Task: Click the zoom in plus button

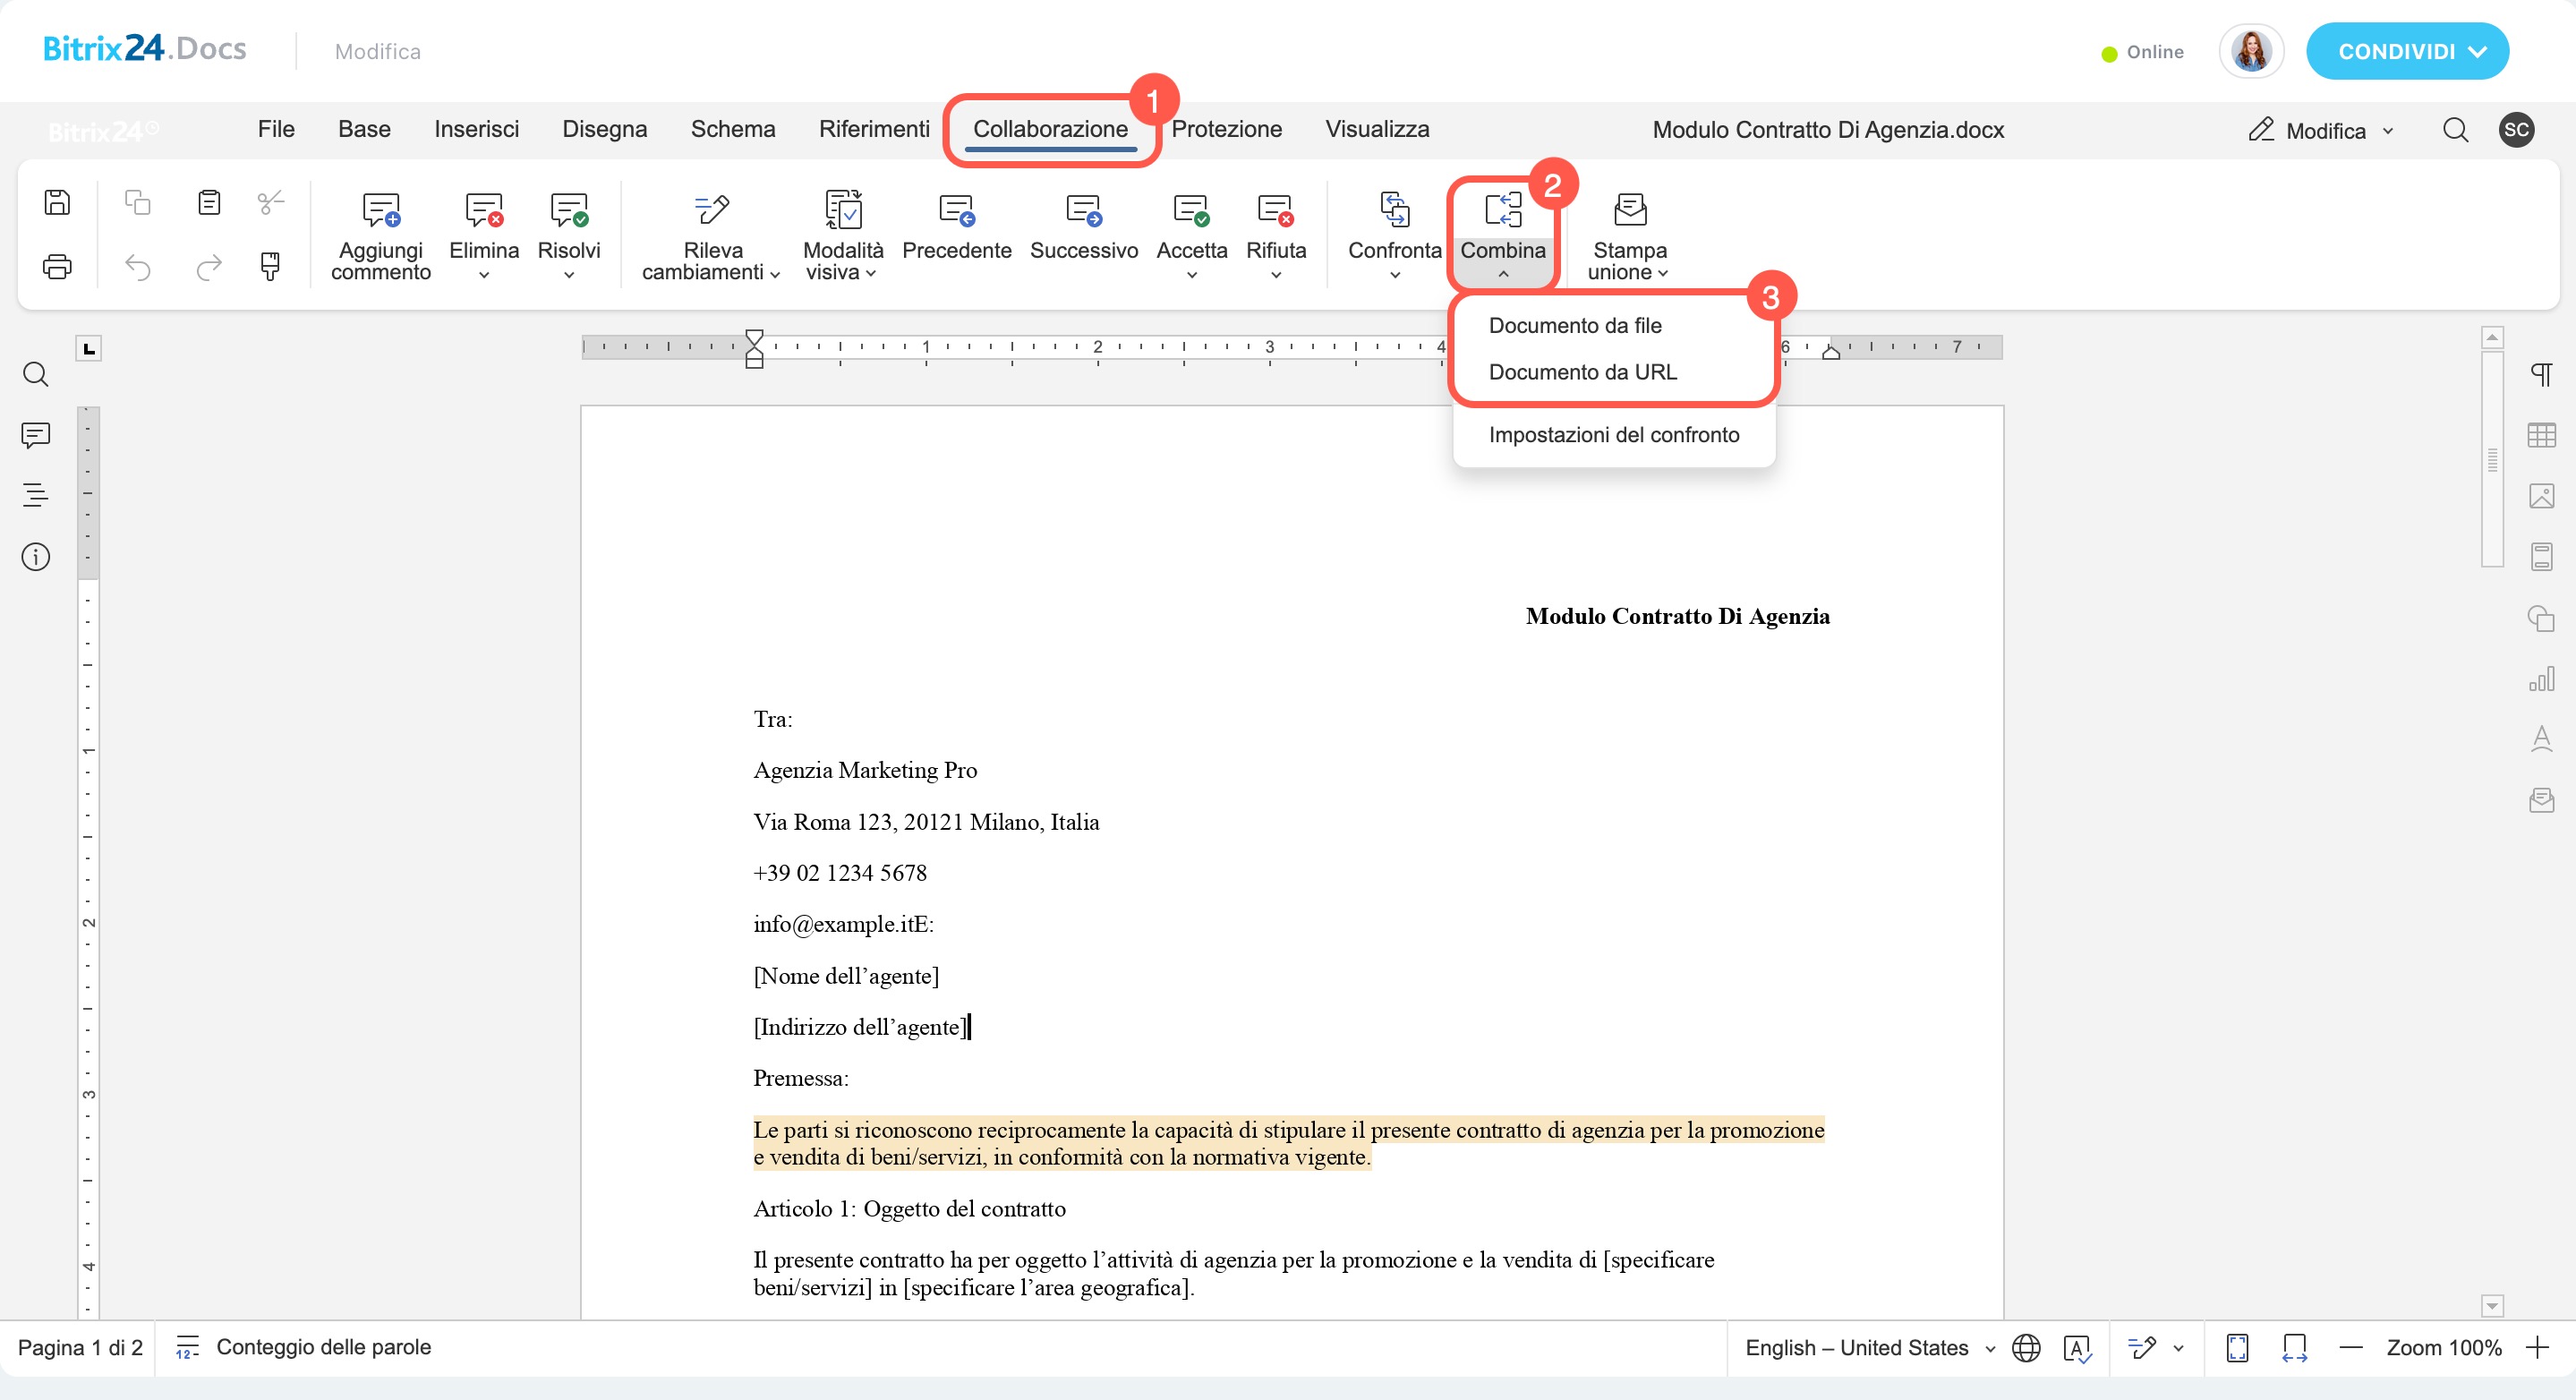Action: (x=2538, y=1348)
